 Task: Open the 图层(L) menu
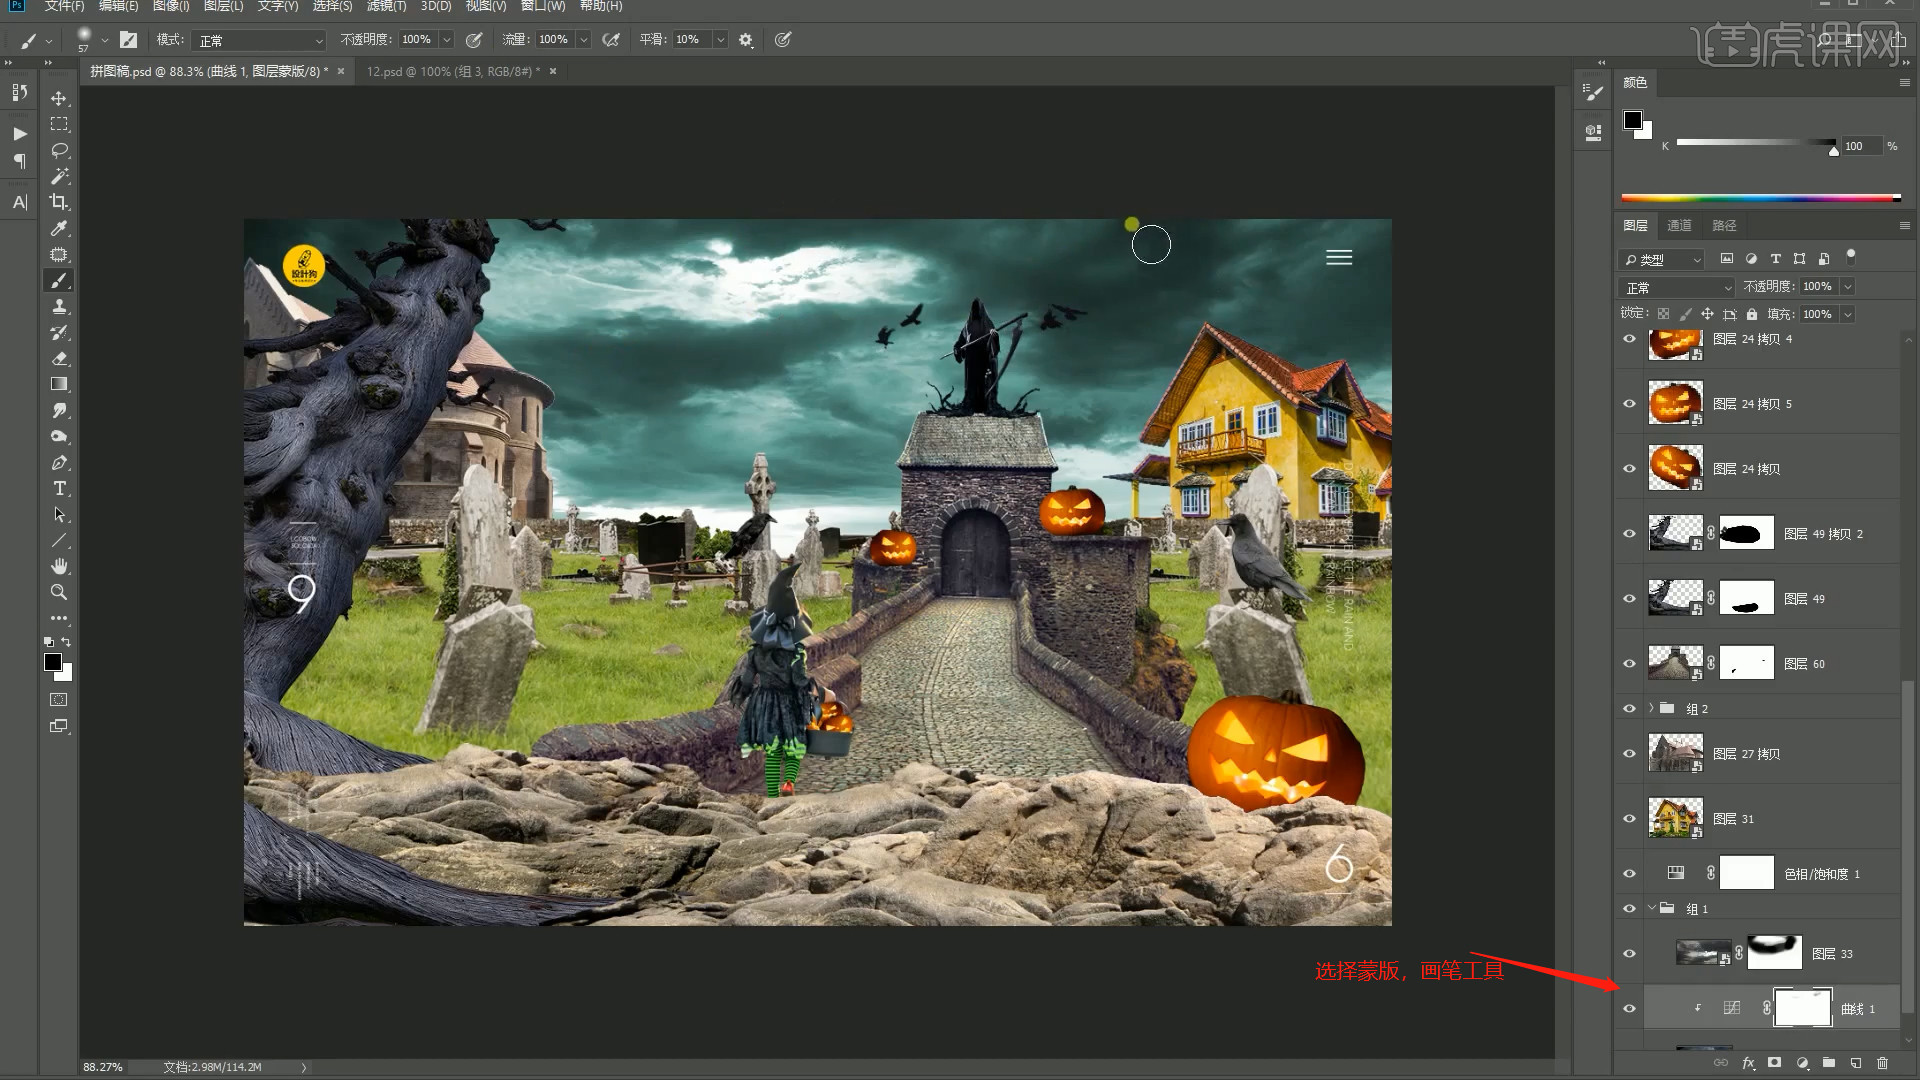223,6
